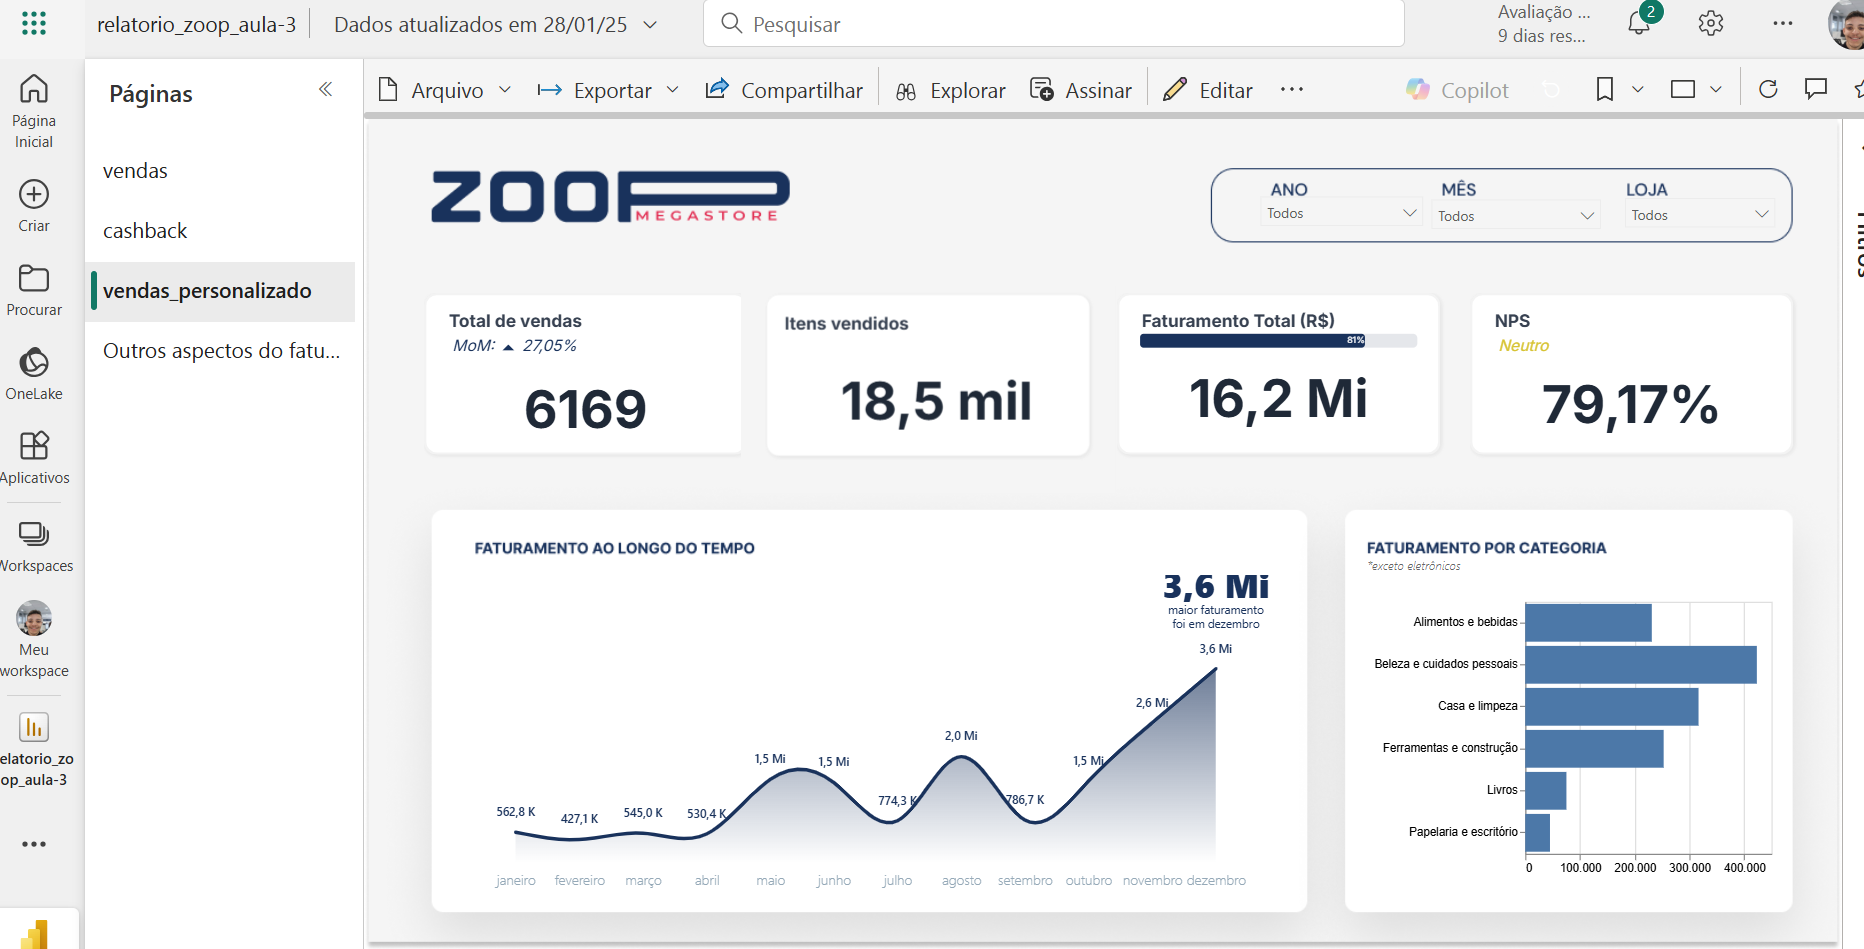
Task: Click the Power BI logo icon
Action: click(x=35, y=934)
